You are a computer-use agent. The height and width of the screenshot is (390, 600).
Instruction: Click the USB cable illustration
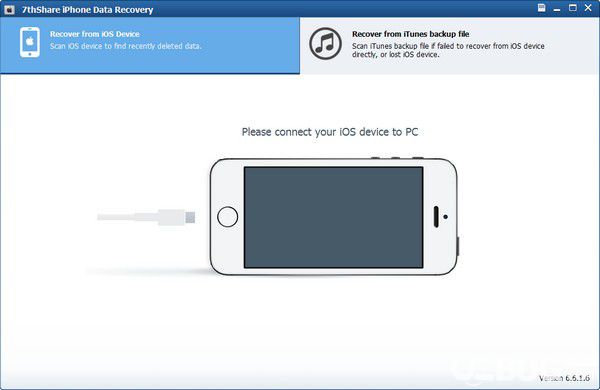(x=146, y=217)
